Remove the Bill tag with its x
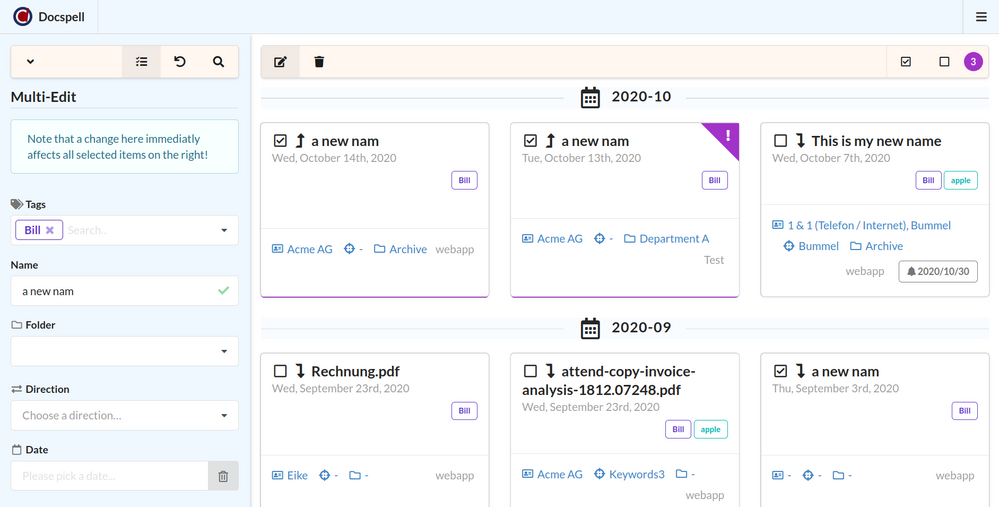This screenshot has width=999, height=507. [x=50, y=230]
